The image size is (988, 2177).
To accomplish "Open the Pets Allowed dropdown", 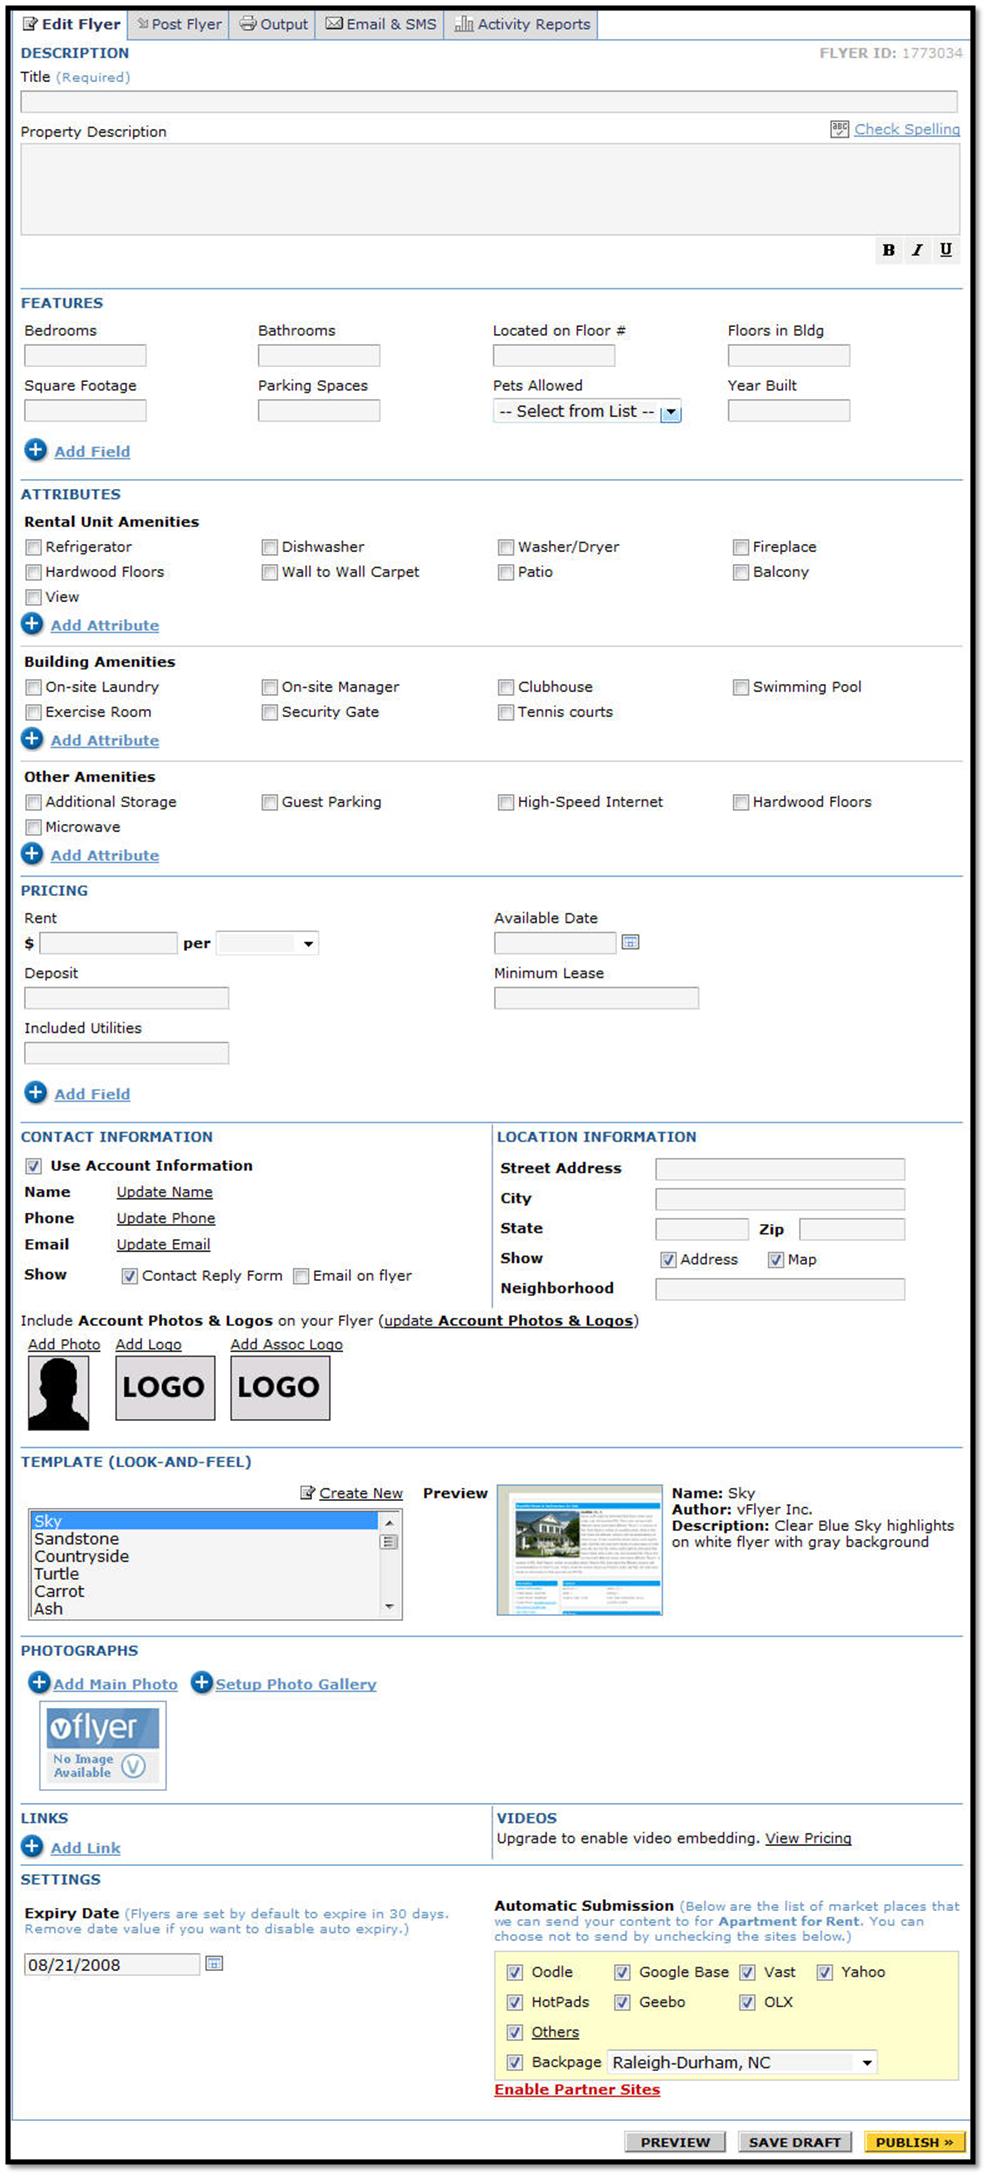I will [x=587, y=411].
